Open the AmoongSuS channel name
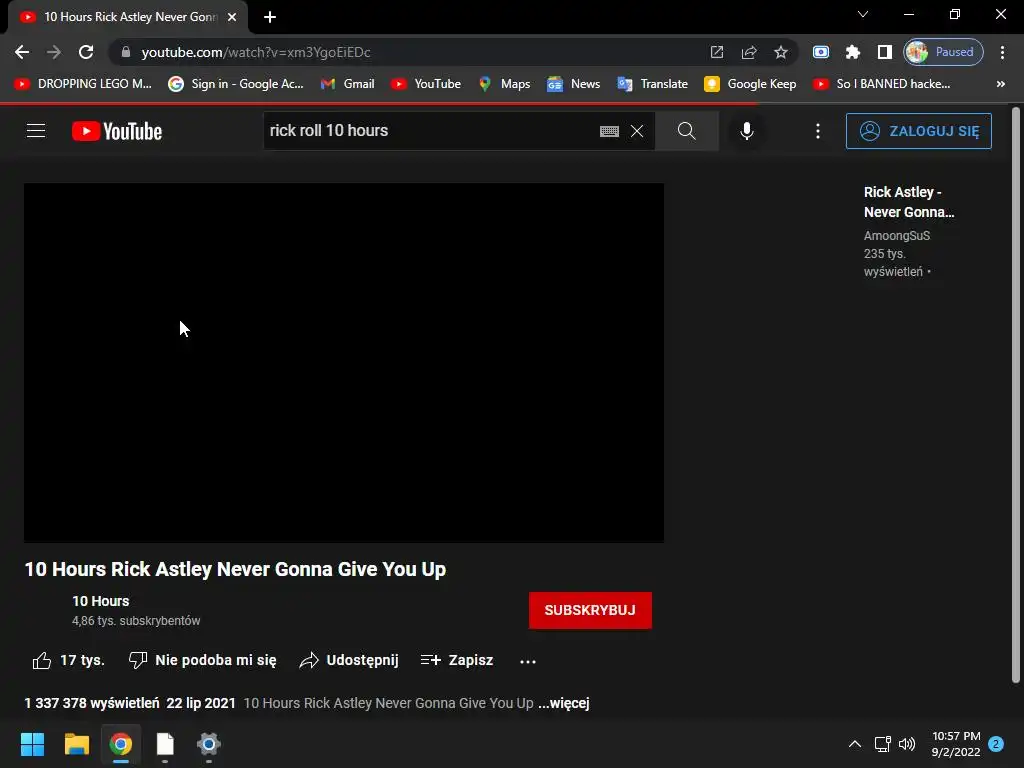The width and height of the screenshot is (1024, 768). click(x=896, y=236)
